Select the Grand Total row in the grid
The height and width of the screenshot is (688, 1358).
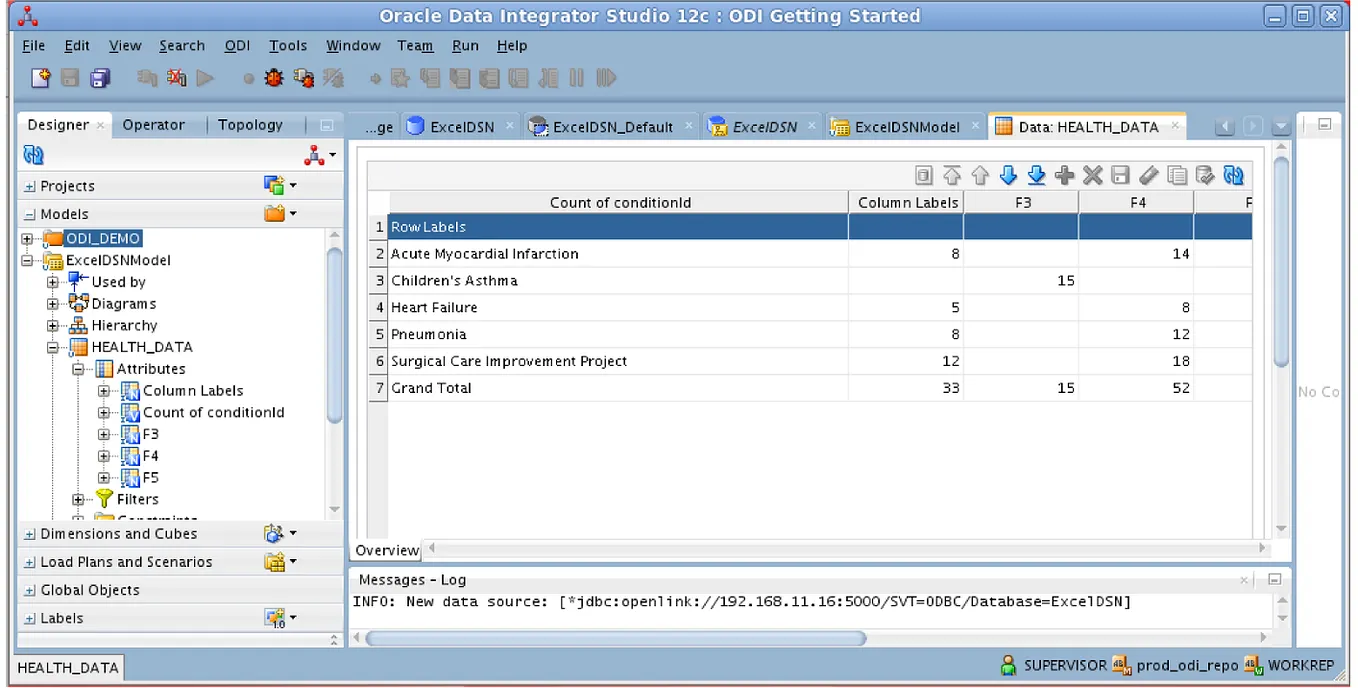click(x=432, y=388)
